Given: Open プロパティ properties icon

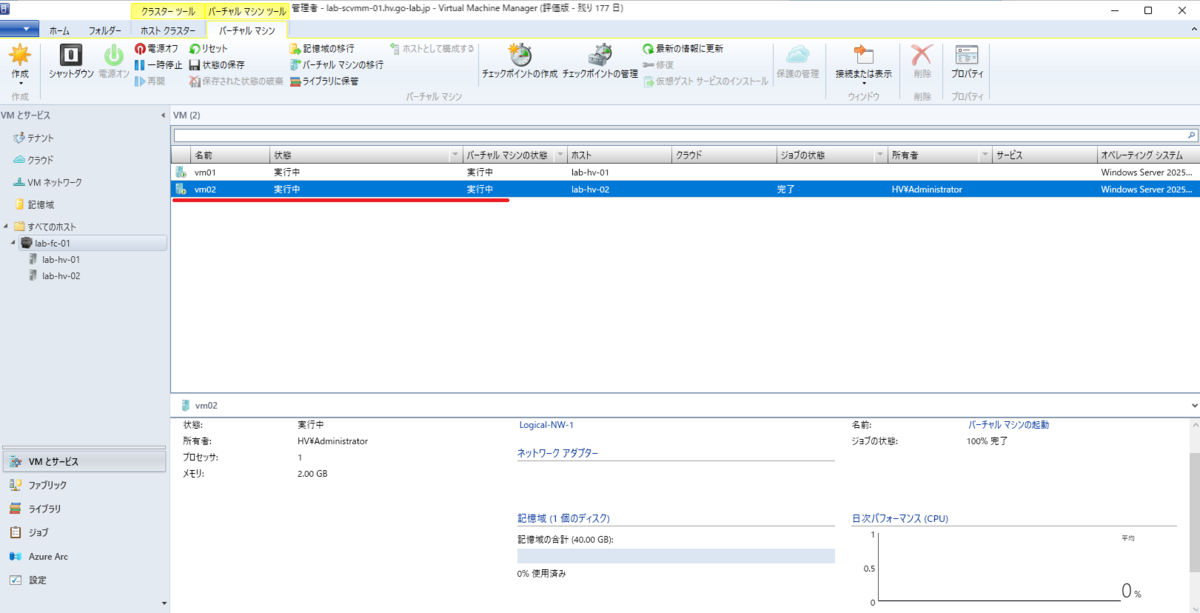Looking at the screenshot, I should click(967, 55).
